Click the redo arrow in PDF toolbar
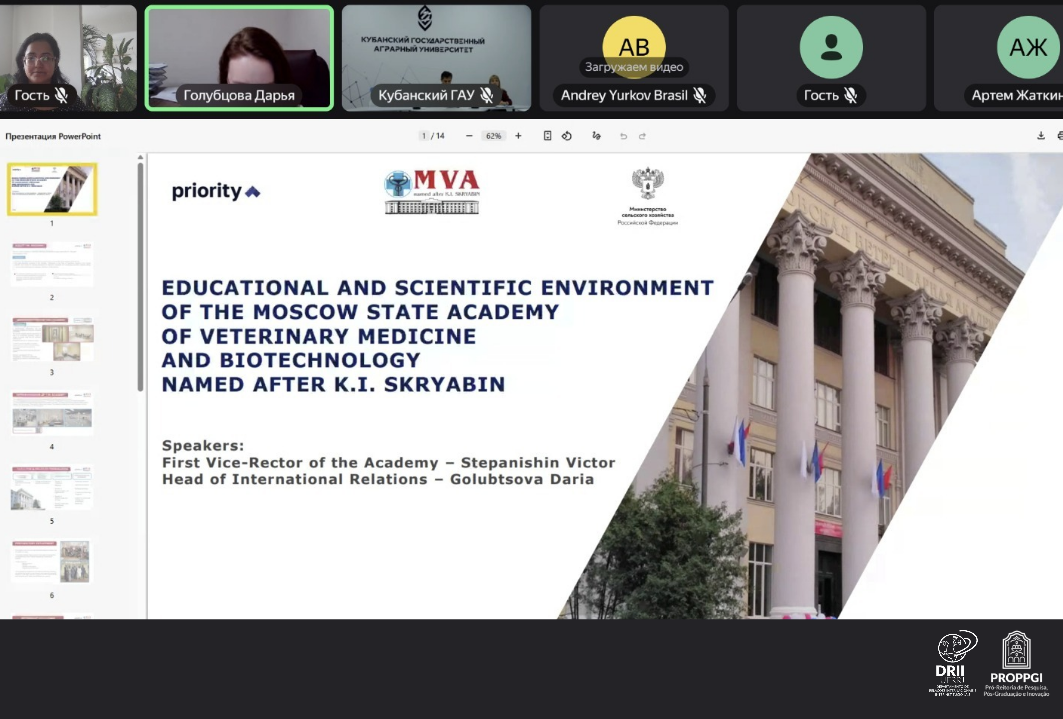Screen dimensions: 1063x719 coord(642,136)
